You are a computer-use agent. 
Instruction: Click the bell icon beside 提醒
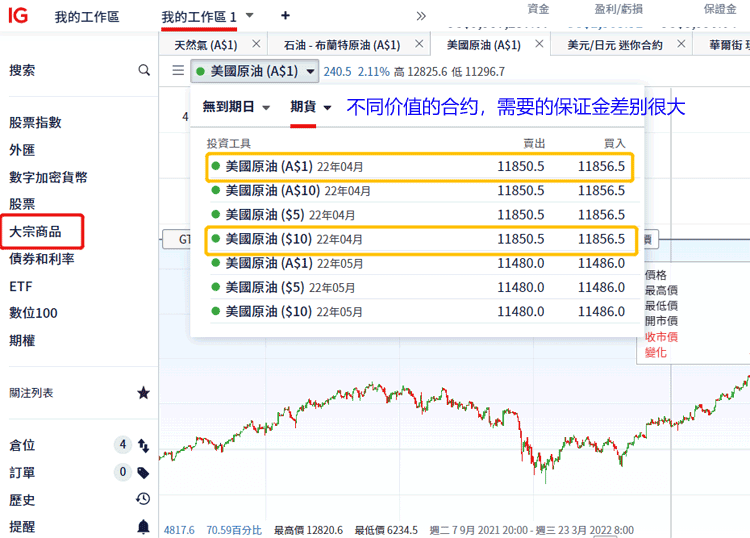click(x=143, y=526)
